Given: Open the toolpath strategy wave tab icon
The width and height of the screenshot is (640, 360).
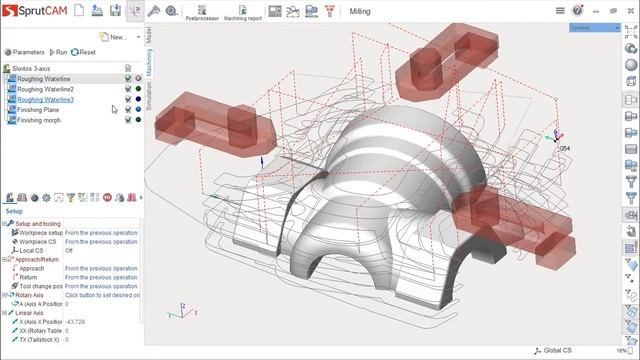Looking at the screenshot, I should click(x=59, y=198).
